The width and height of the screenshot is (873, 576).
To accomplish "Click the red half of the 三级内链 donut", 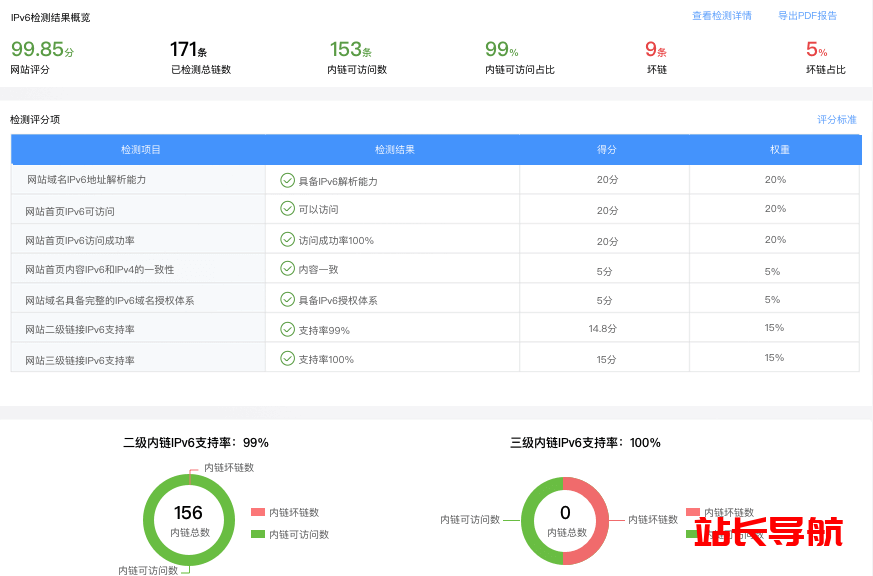I will pos(602,521).
